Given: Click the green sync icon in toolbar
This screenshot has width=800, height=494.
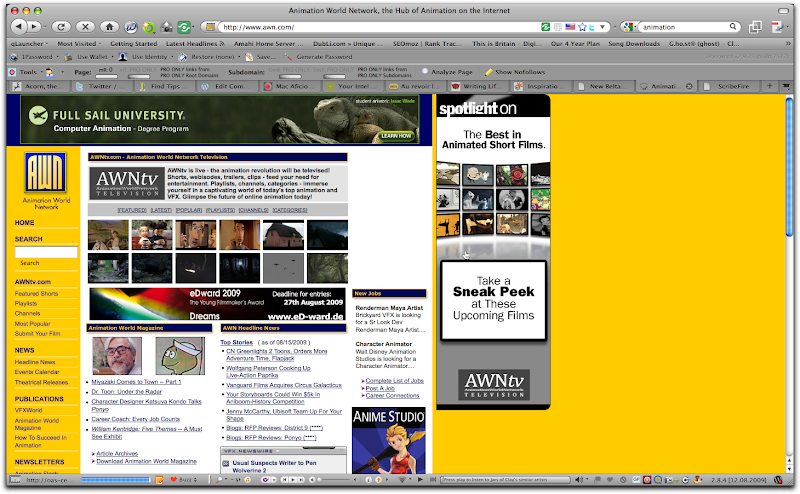Looking at the screenshot, I should 184,27.
